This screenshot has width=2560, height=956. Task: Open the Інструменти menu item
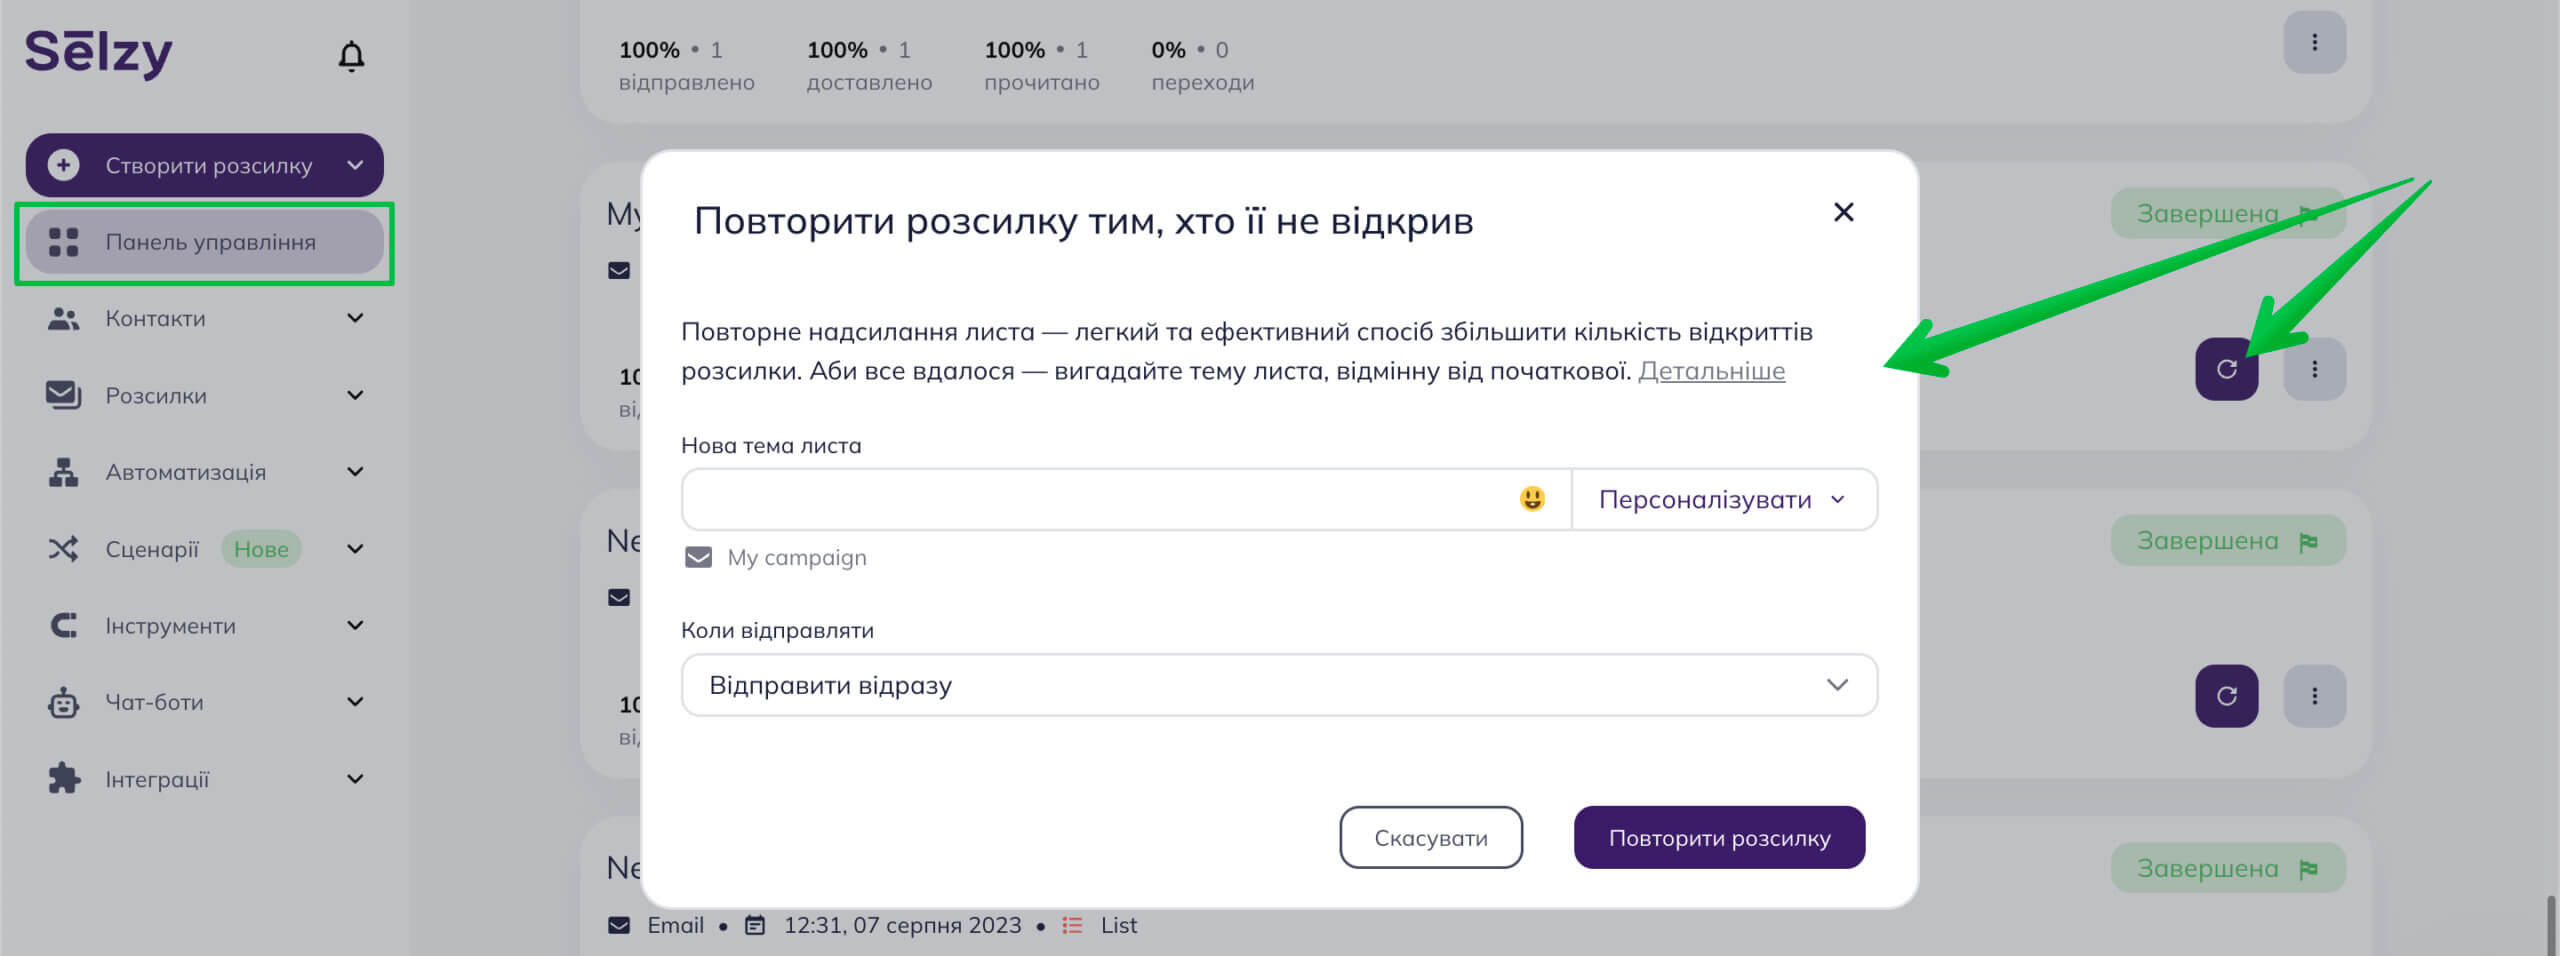click(x=205, y=626)
